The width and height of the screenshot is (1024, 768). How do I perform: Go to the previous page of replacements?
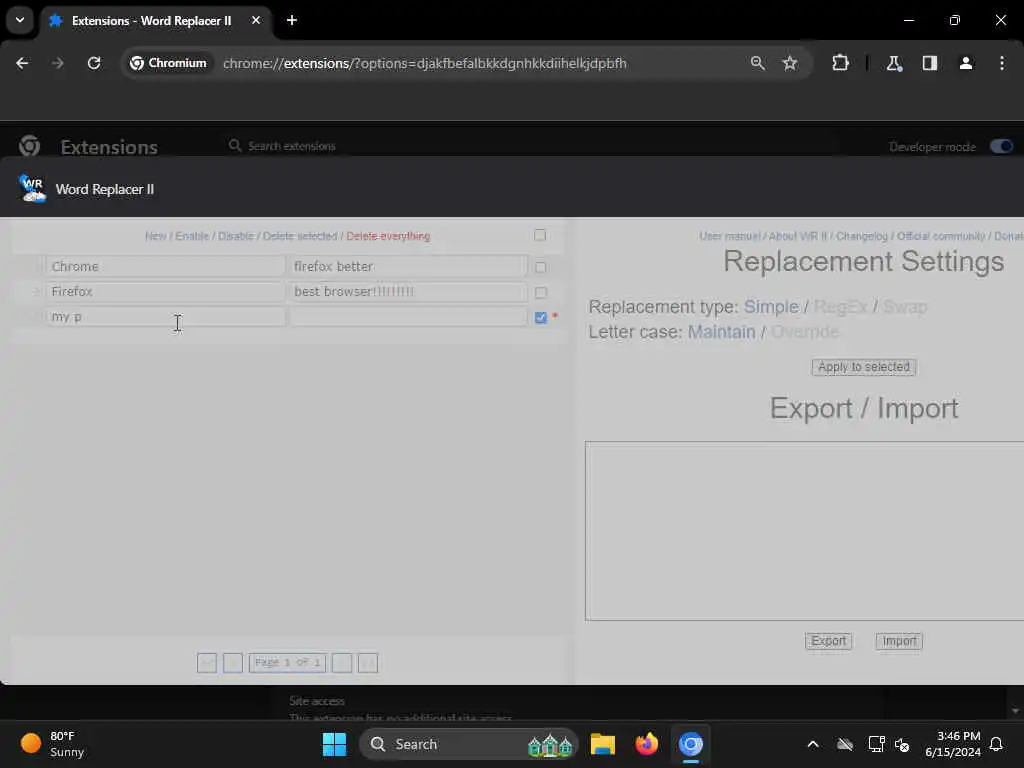pyautogui.click(x=233, y=663)
